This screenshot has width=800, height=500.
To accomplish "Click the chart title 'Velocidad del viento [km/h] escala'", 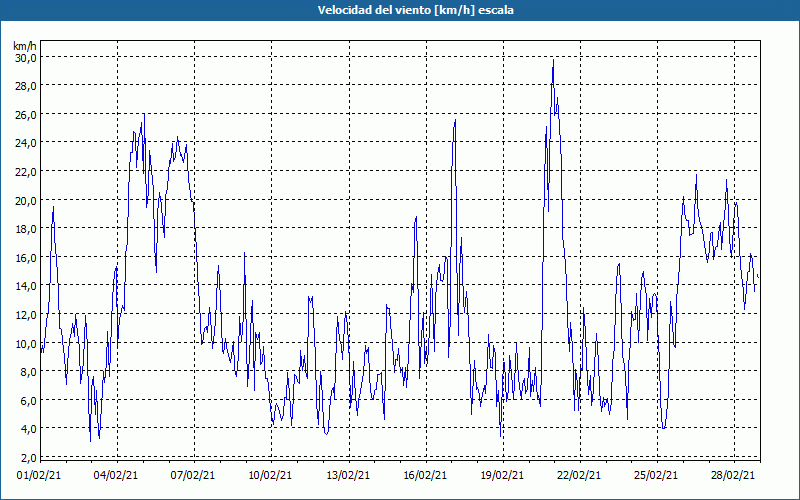I will coord(415,10).
